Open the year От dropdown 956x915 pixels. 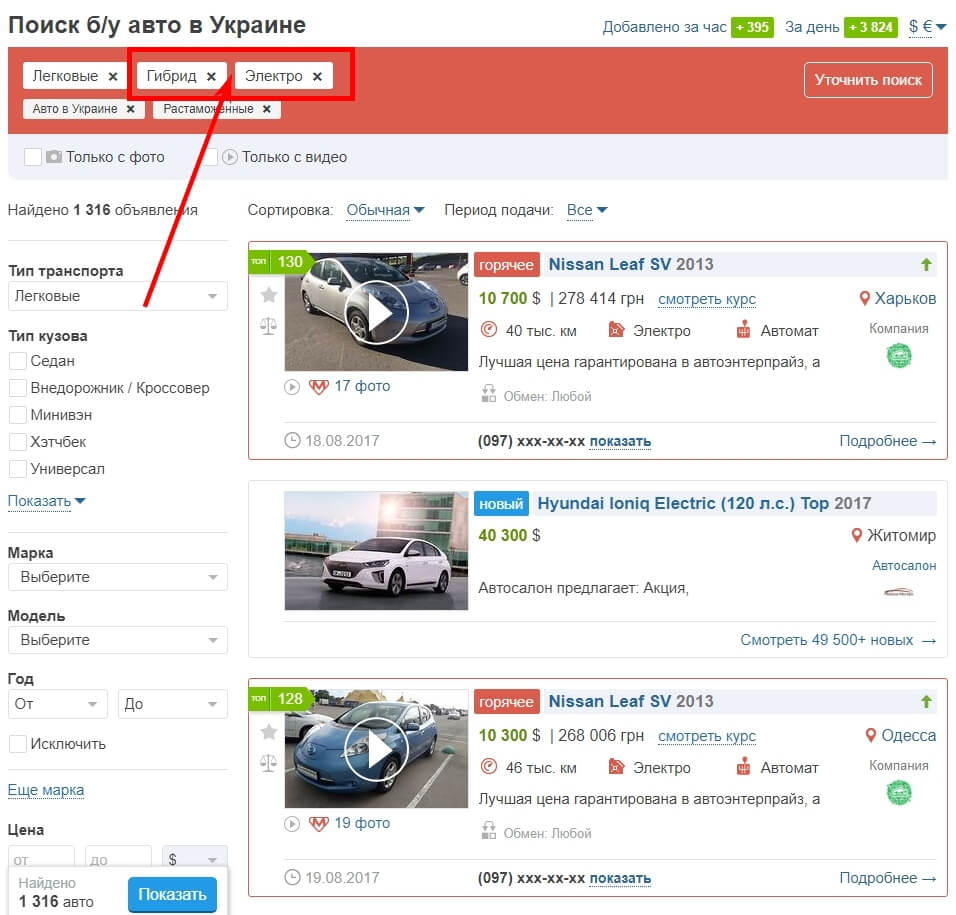58,704
